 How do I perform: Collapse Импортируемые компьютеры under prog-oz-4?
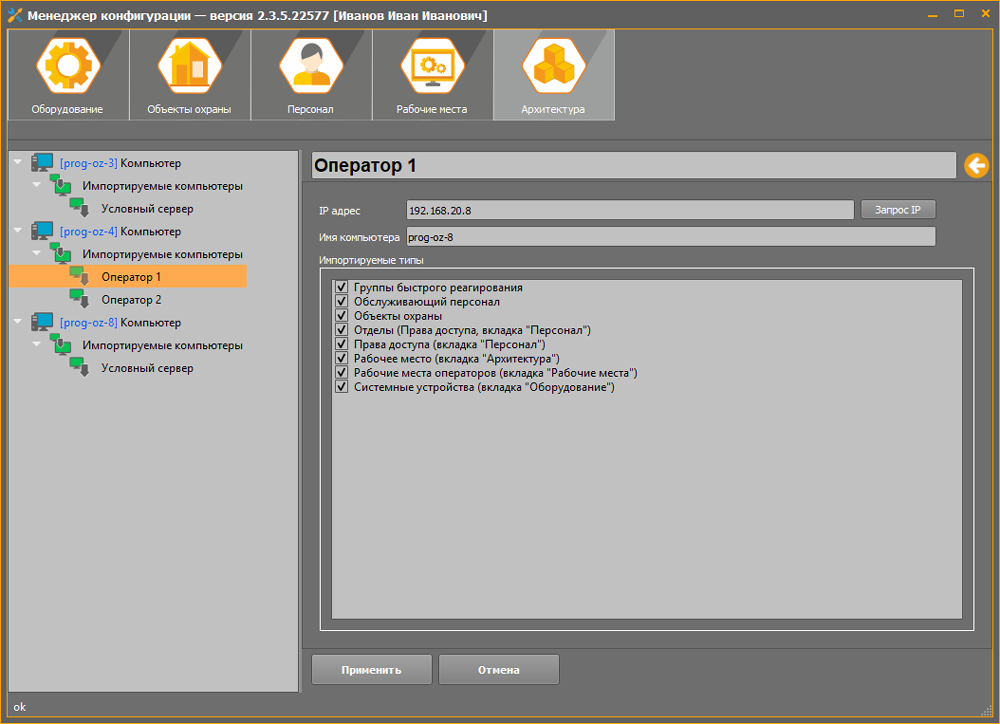click(x=36, y=254)
